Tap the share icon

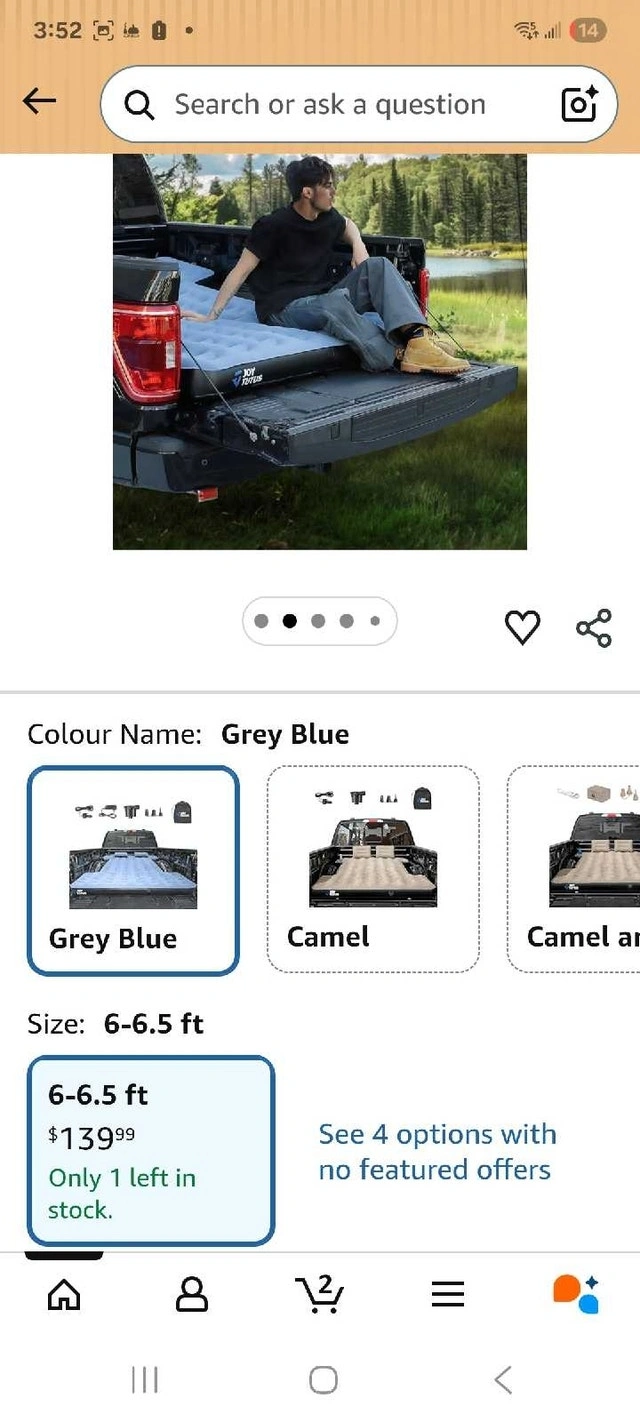click(593, 628)
